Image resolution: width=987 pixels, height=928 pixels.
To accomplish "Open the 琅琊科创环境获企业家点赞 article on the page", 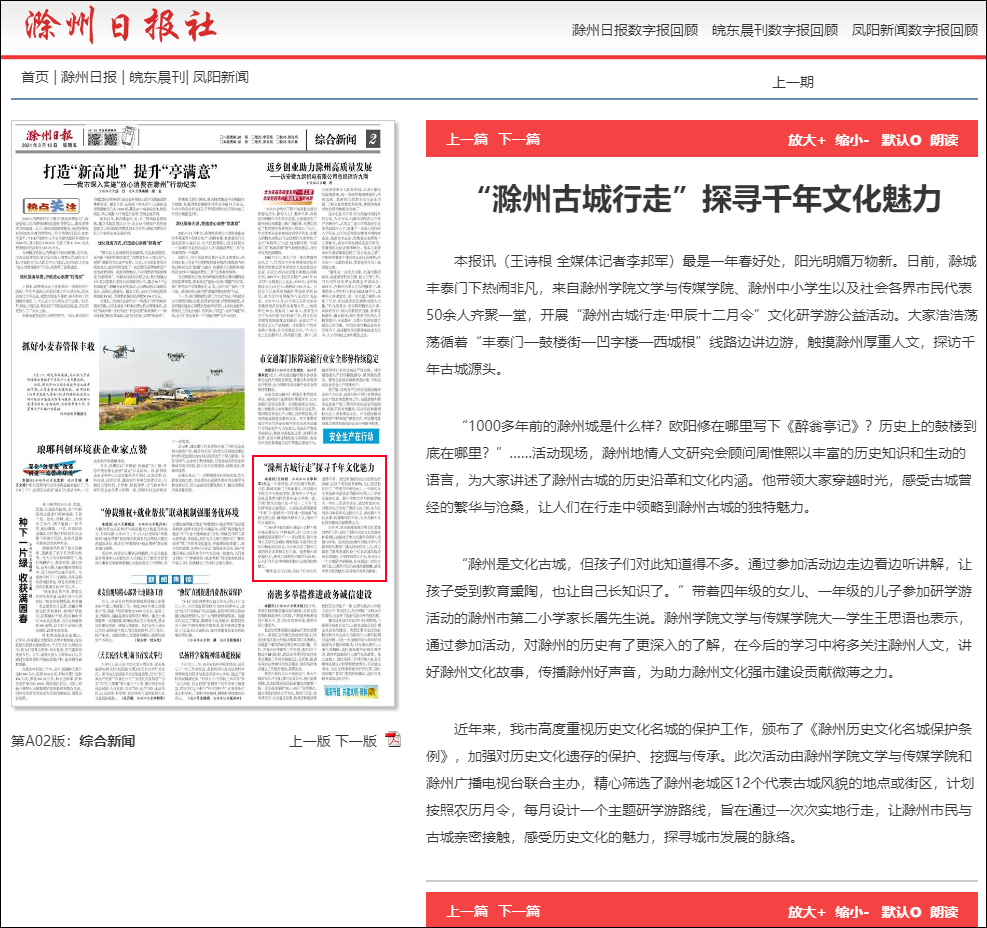I will click(x=92, y=450).
